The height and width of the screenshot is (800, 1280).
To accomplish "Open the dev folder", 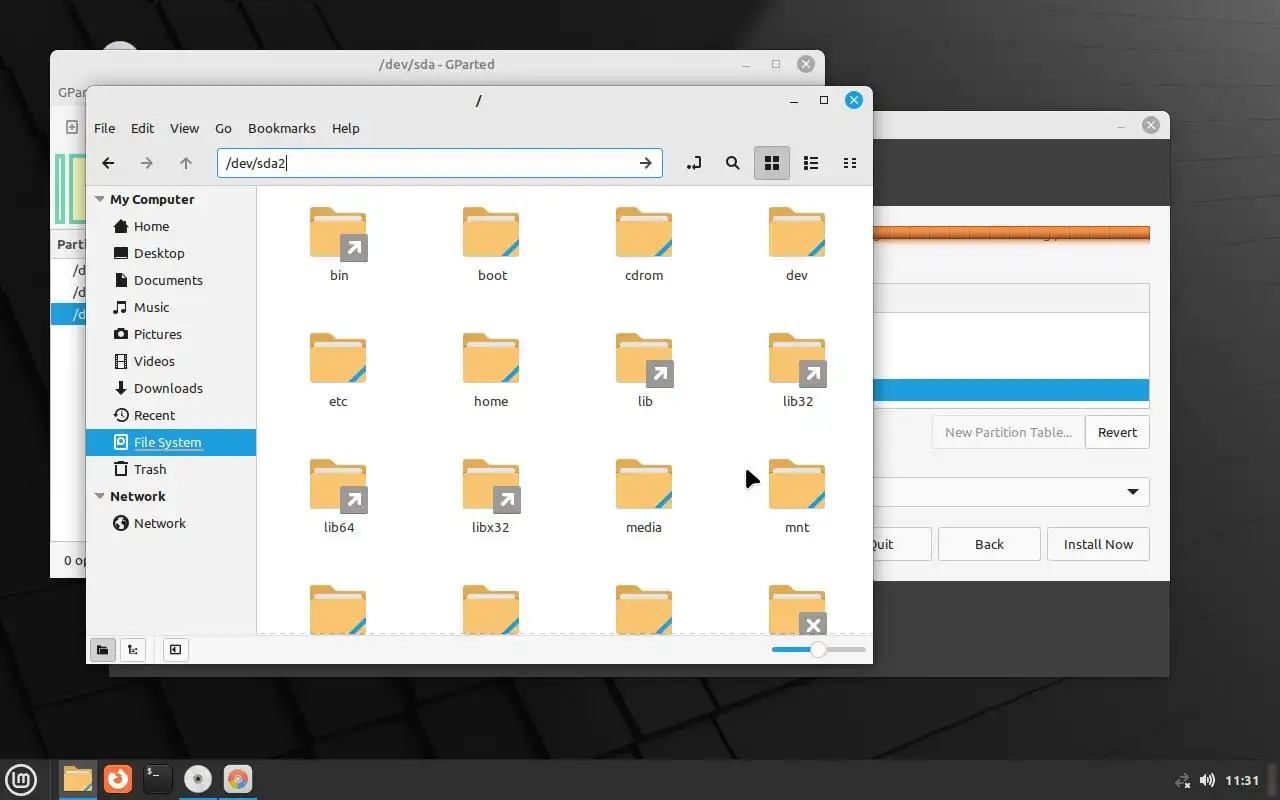I will point(797,245).
